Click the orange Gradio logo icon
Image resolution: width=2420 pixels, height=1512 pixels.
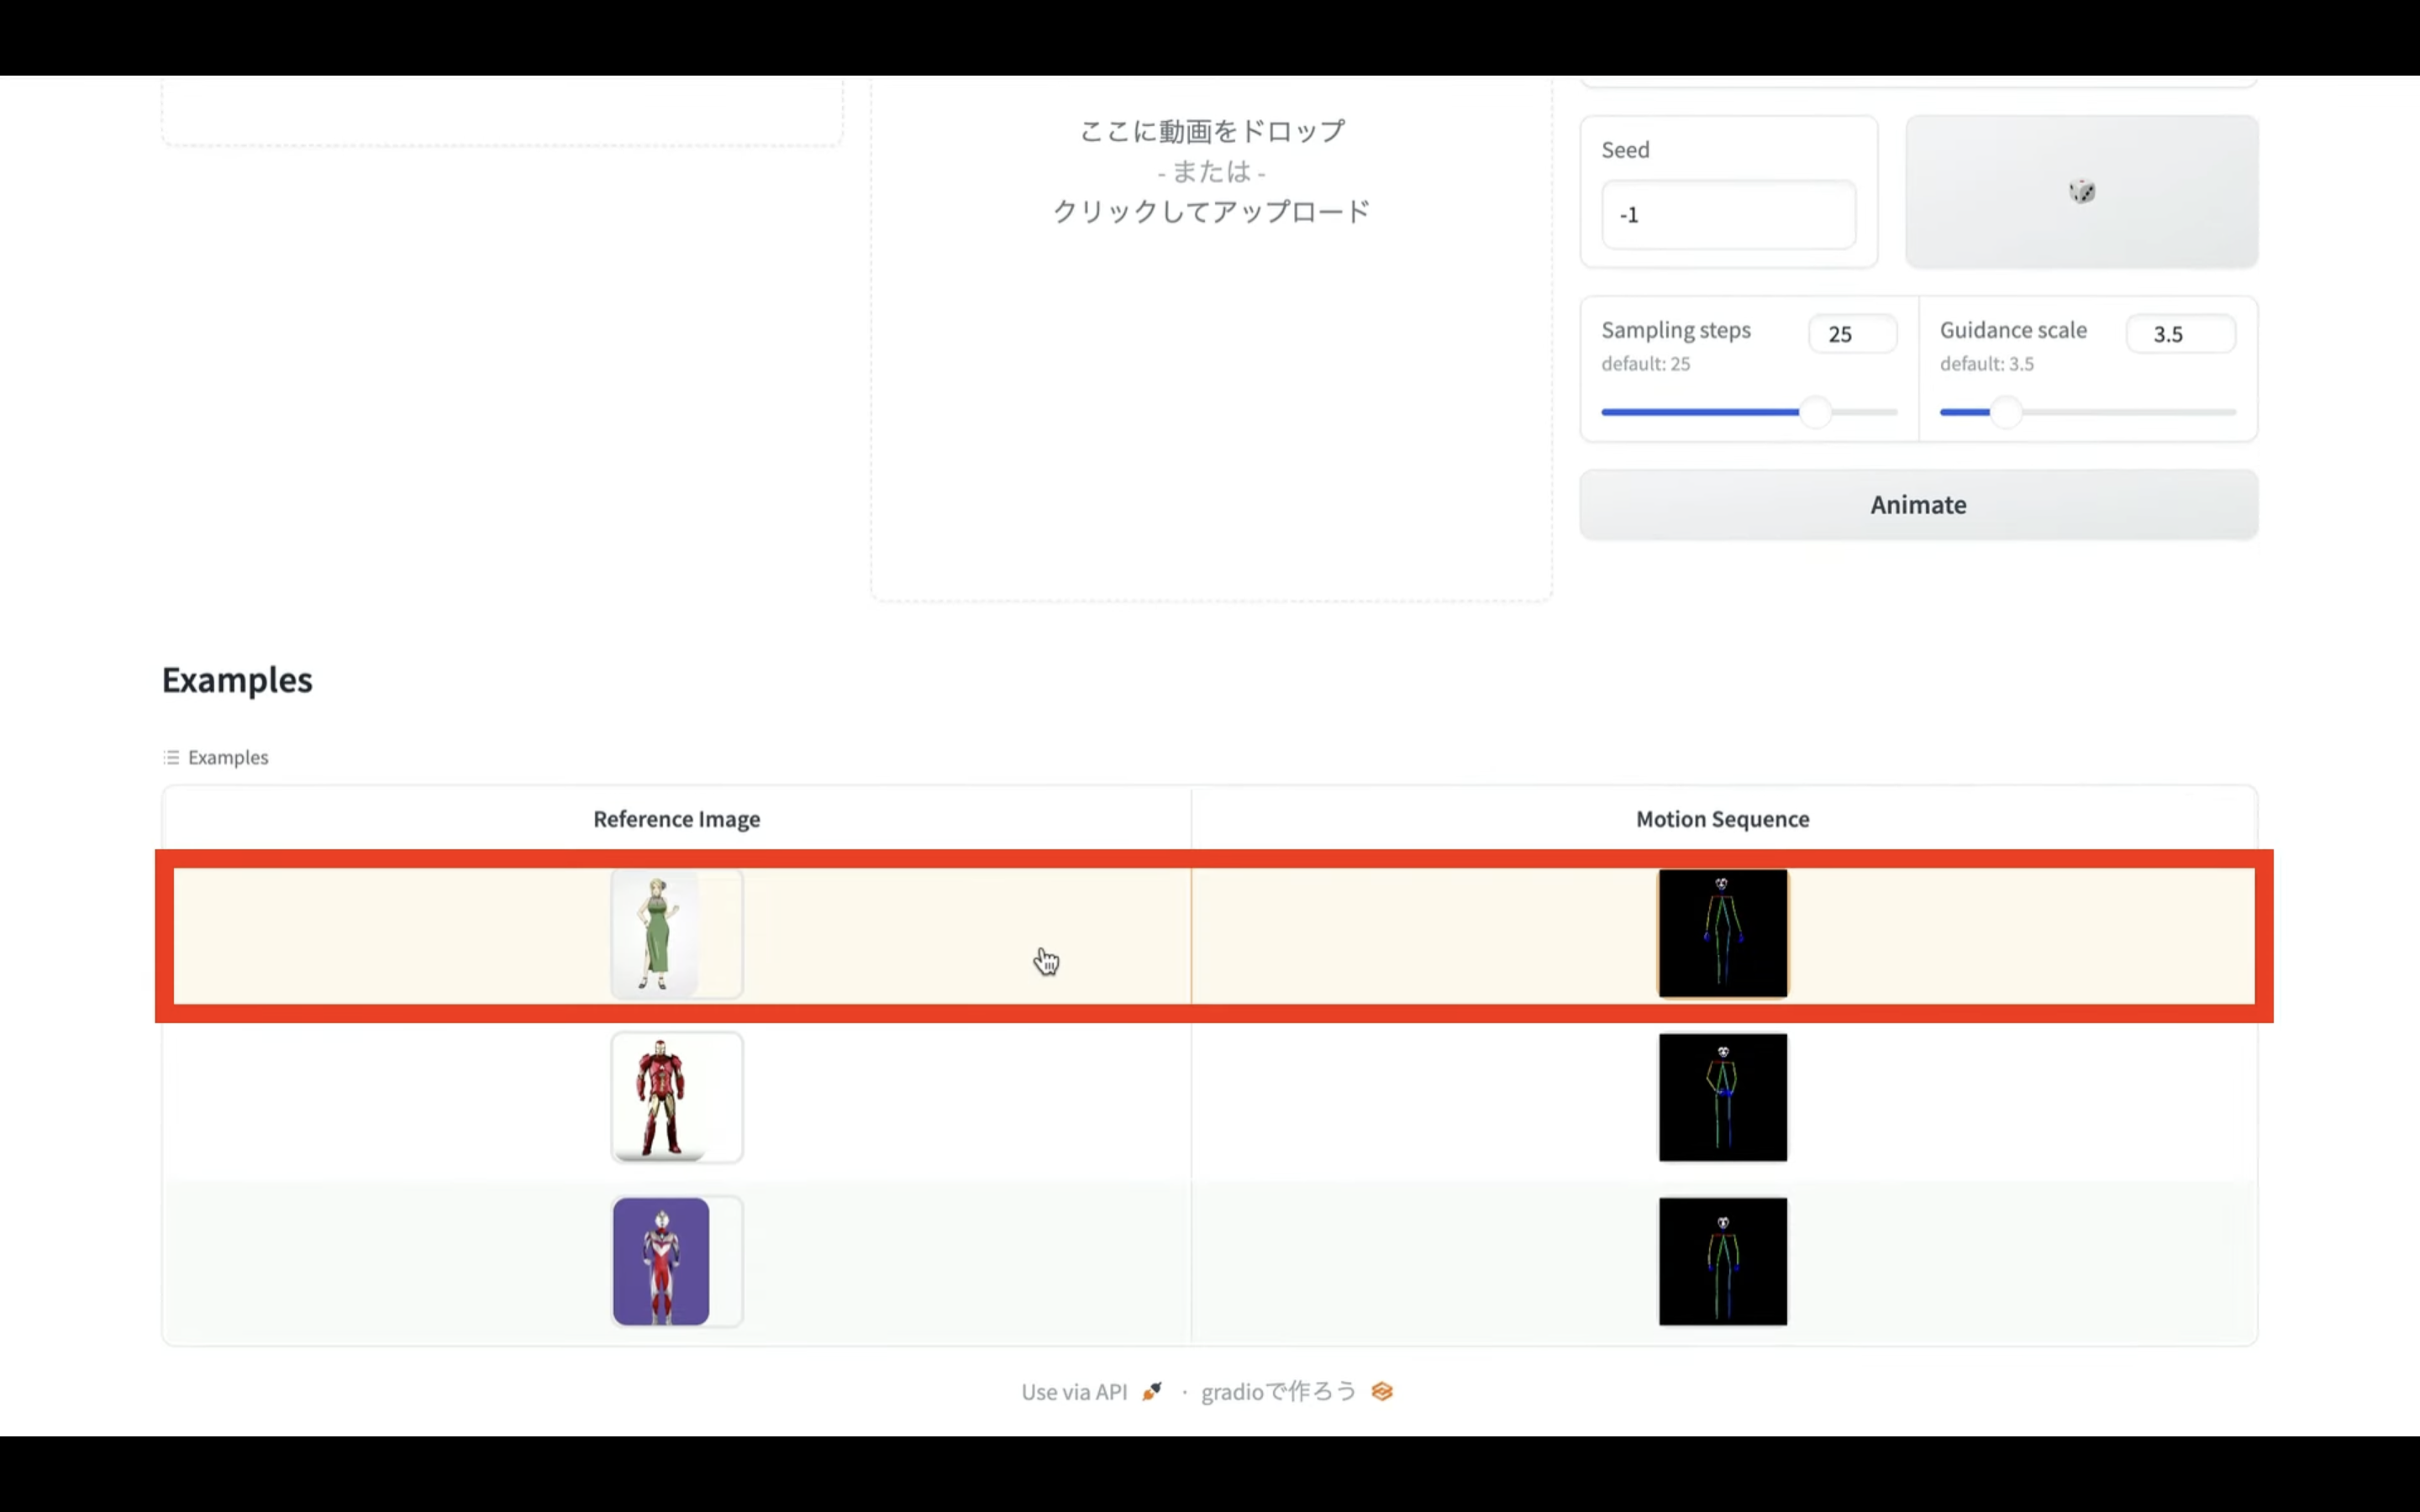1382,1392
